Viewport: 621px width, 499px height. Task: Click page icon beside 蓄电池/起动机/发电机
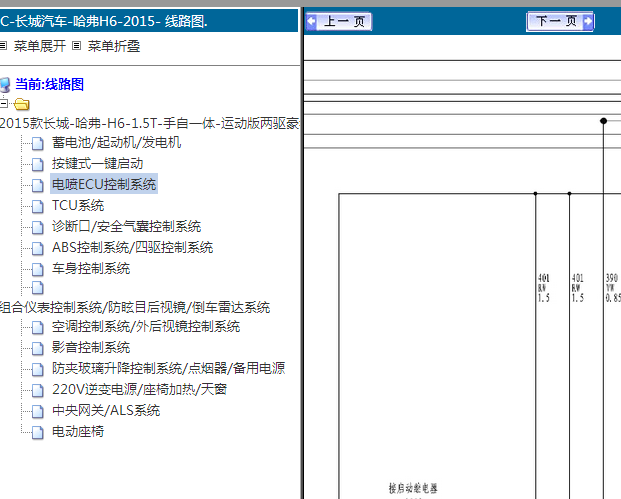point(38,143)
